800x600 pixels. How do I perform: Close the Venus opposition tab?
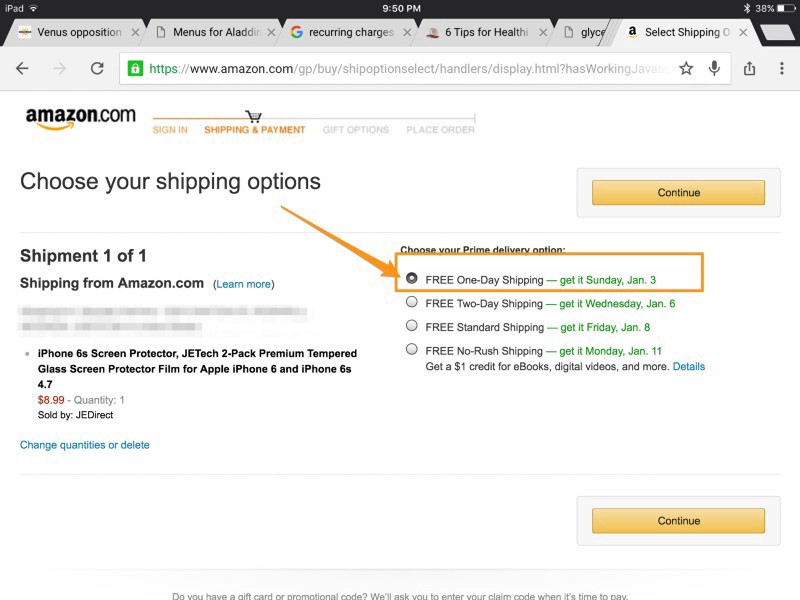136,32
